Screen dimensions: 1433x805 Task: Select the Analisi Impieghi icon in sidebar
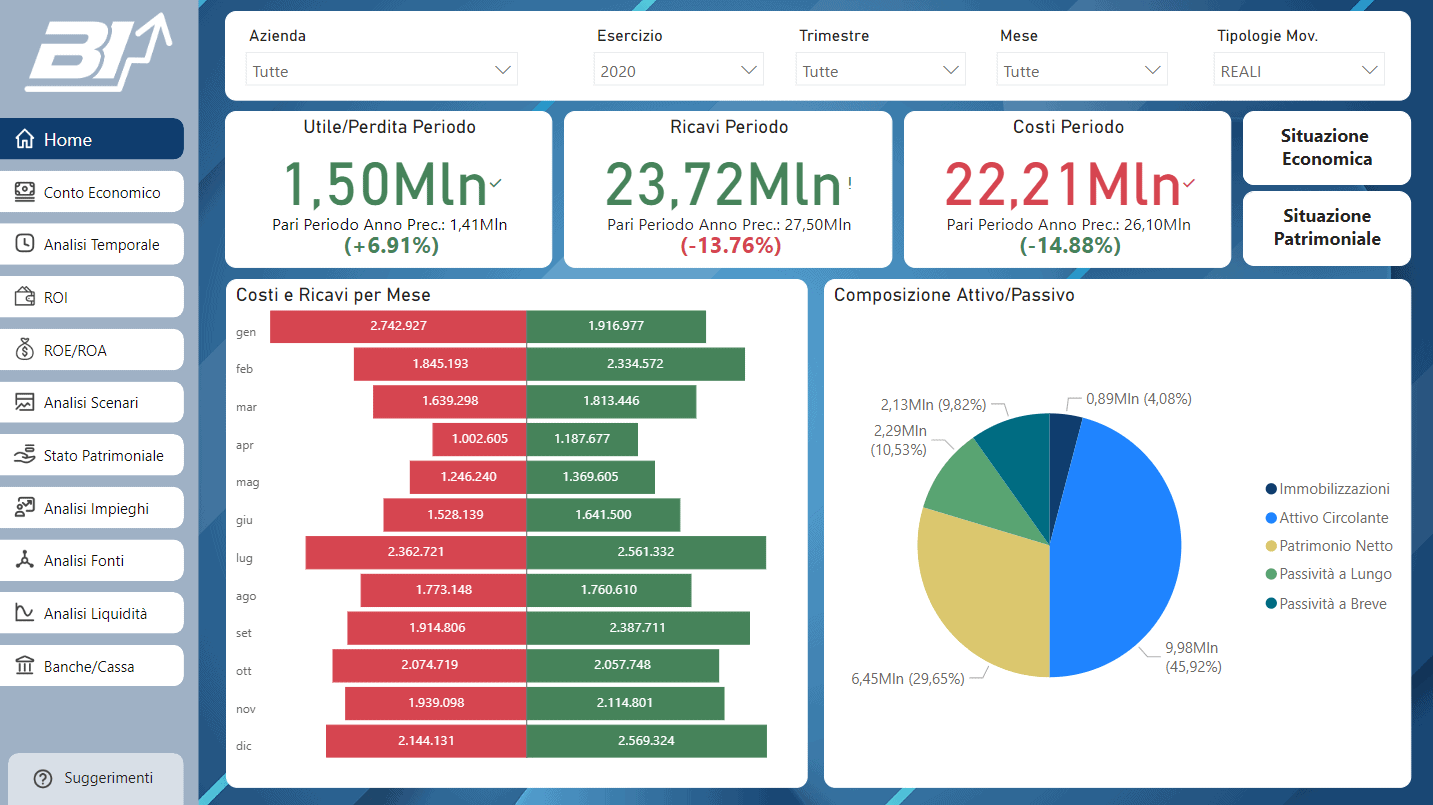(x=25, y=508)
